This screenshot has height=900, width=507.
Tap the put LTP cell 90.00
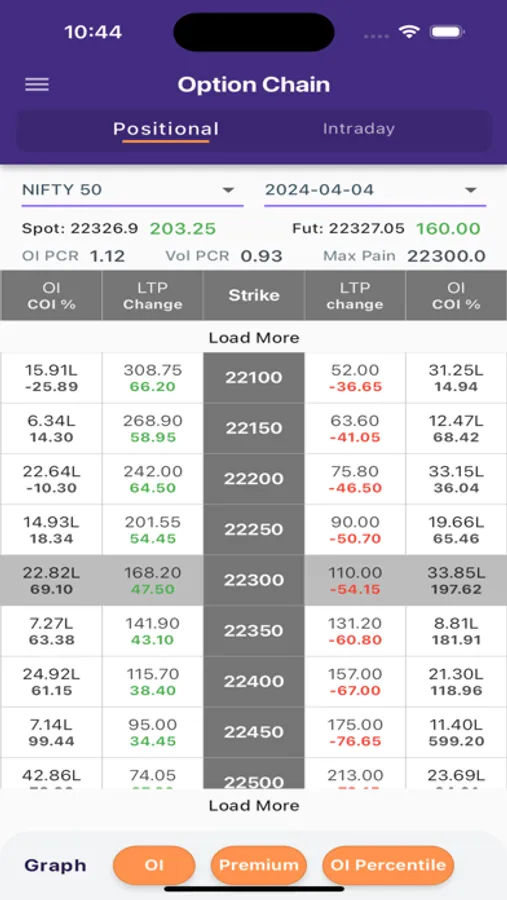pos(355,529)
